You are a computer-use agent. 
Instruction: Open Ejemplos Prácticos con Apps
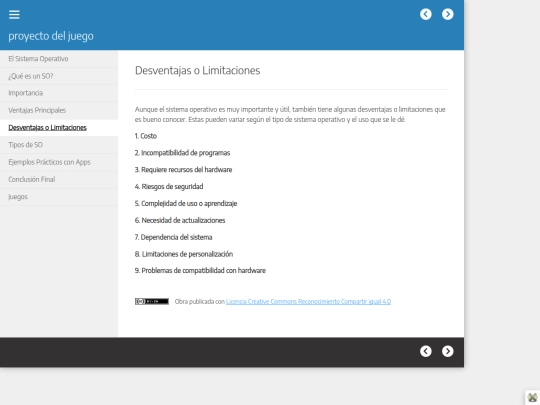click(59, 162)
